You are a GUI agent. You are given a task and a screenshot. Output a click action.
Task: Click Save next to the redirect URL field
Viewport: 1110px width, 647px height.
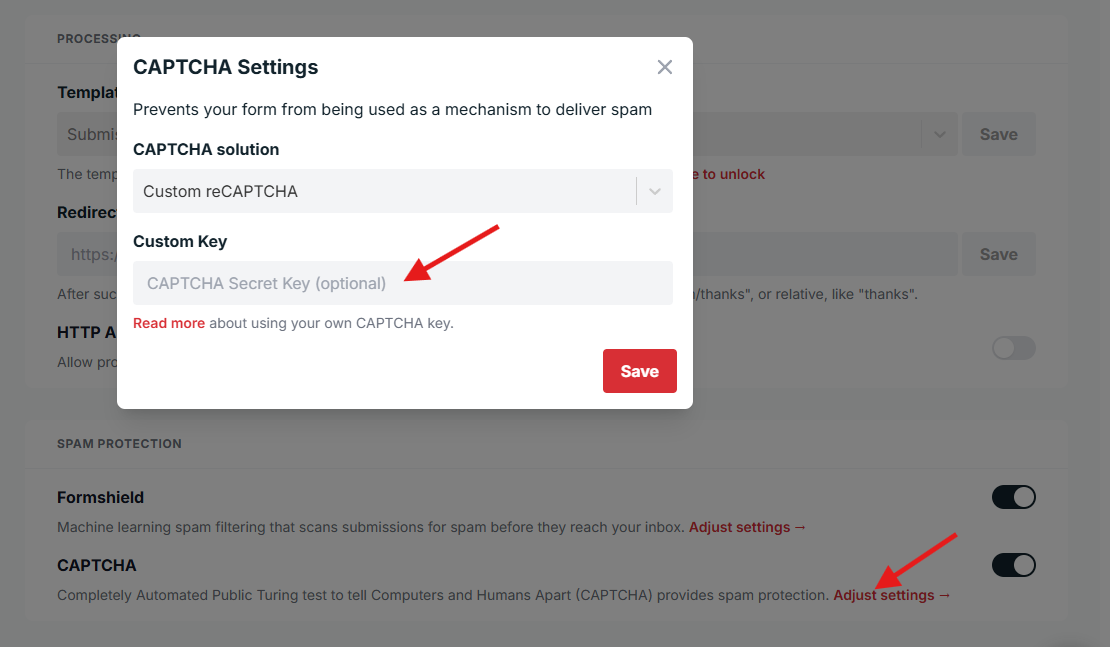(998, 253)
